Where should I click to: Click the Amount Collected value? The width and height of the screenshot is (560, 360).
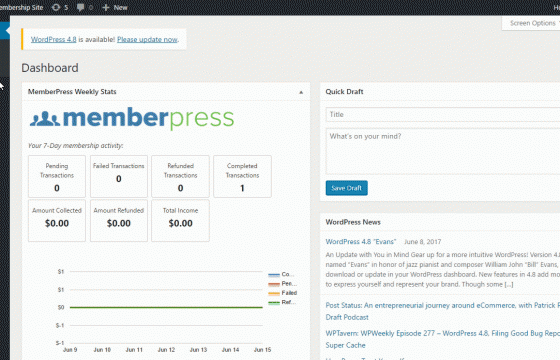coord(57,224)
